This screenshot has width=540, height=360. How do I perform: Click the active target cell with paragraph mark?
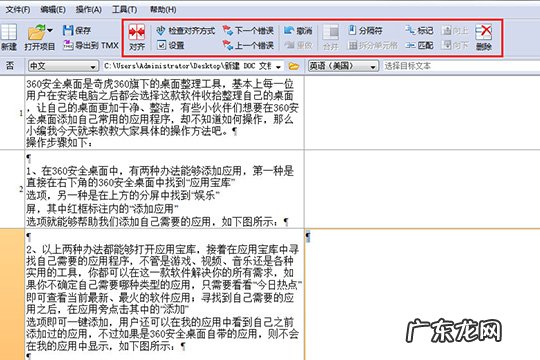[x=422, y=295]
